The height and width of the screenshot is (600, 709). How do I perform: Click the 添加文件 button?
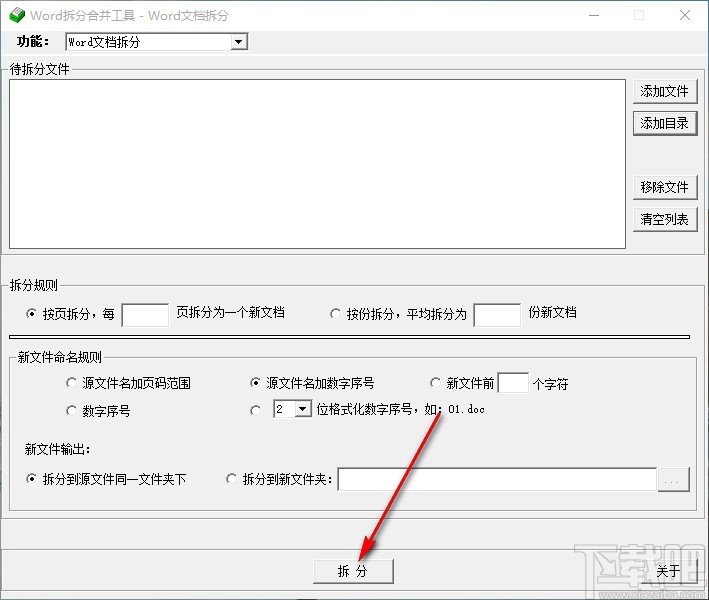(664, 91)
